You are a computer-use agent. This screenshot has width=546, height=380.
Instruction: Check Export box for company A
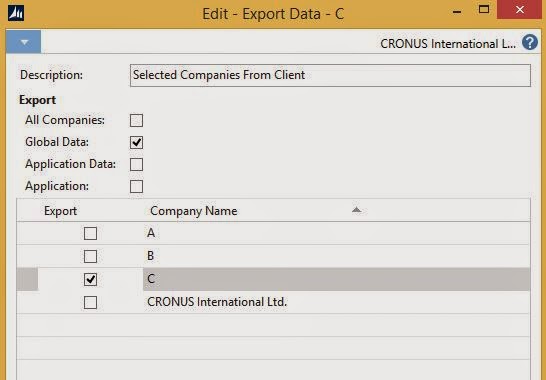tap(91, 233)
